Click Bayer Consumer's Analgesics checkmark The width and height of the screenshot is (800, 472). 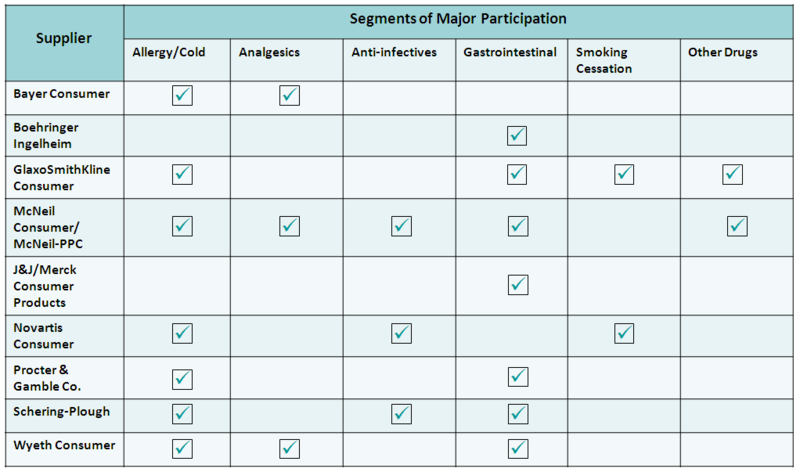coord(289,96)
